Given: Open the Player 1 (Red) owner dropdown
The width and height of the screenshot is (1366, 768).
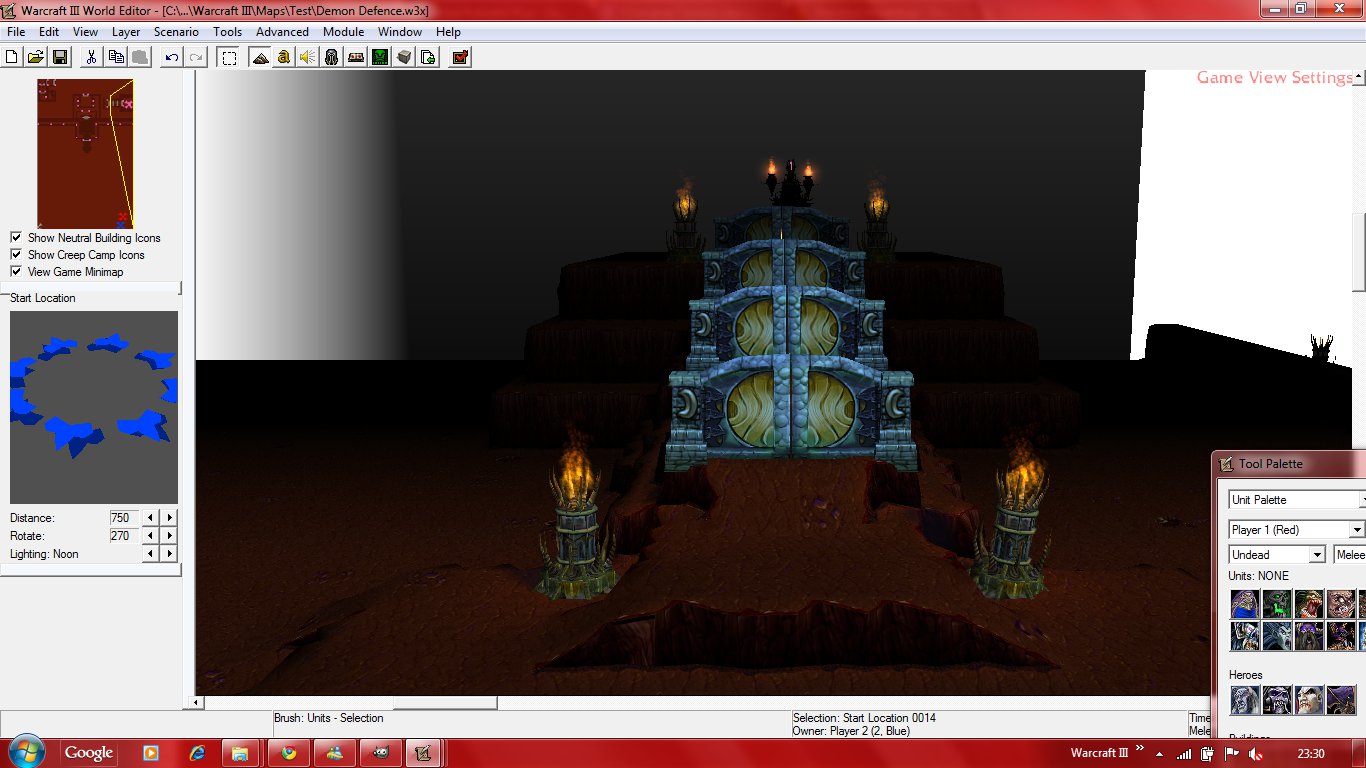Looking at the screenshot, I should (x=1297, y=530).
